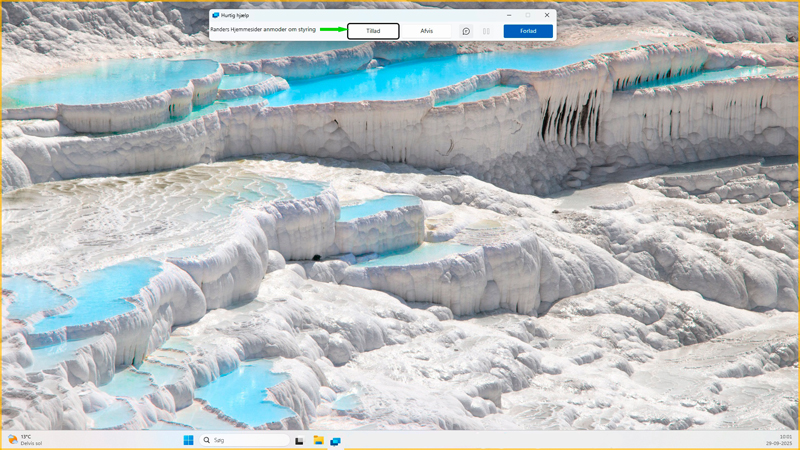
Task: Click 'Randers Hjemmesider anmoder om styring' text
Action: coord(263,30)
